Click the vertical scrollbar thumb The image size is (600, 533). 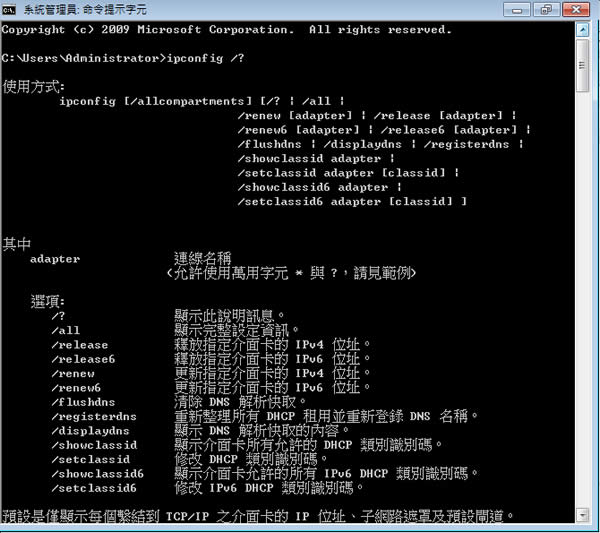pos(582,65)
